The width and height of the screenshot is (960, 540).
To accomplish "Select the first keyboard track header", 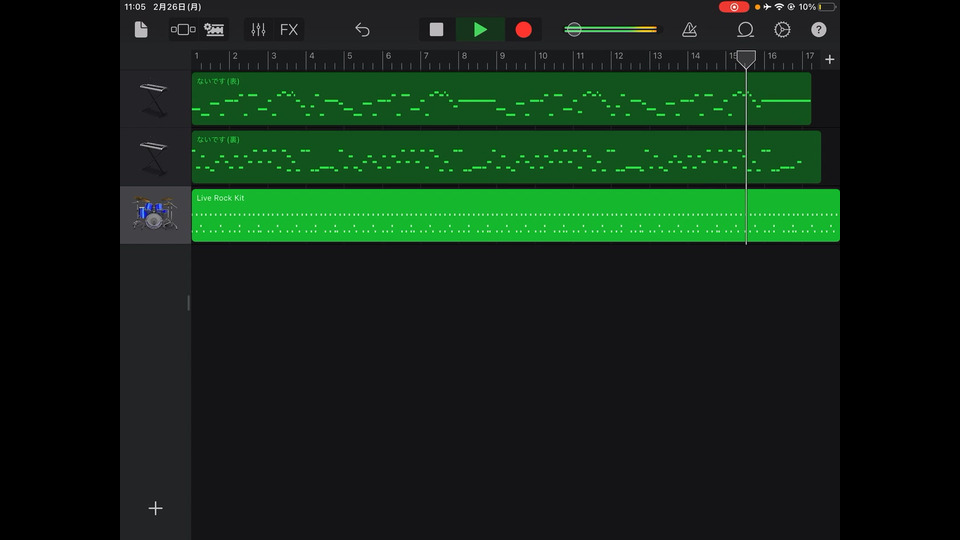I will tap(156, 99).
